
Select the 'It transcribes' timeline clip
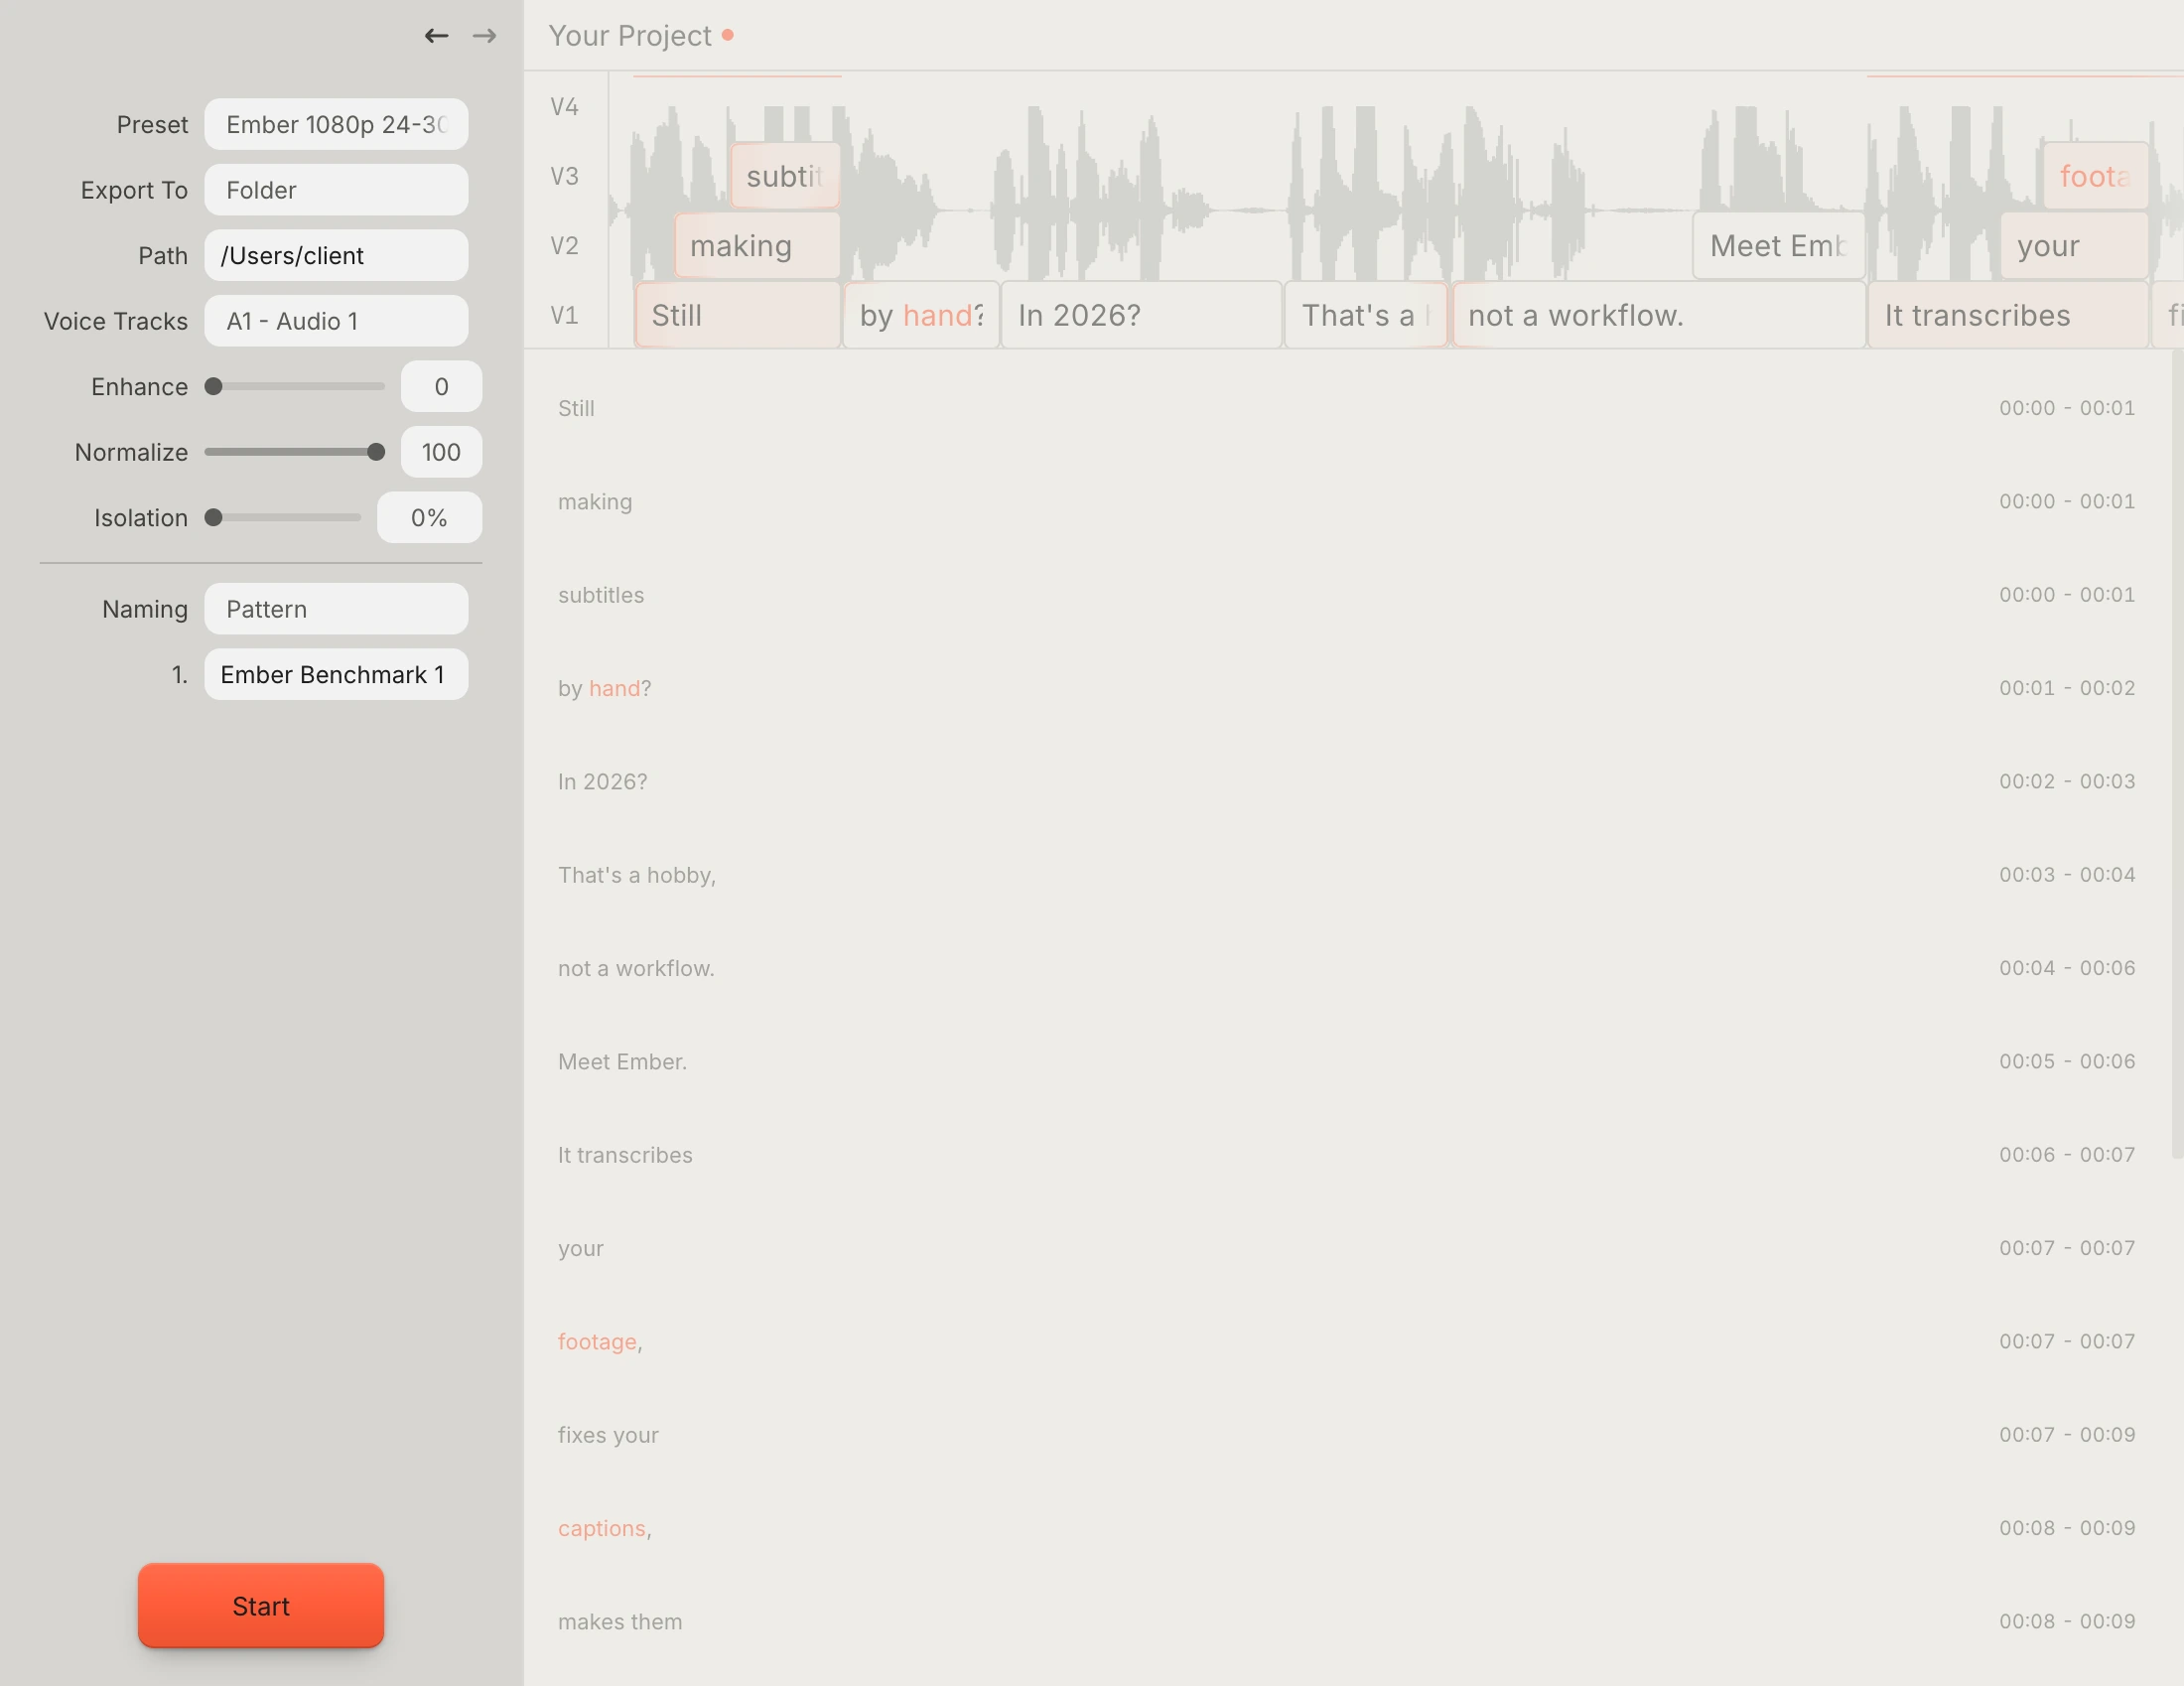(x=2008, y=316)
